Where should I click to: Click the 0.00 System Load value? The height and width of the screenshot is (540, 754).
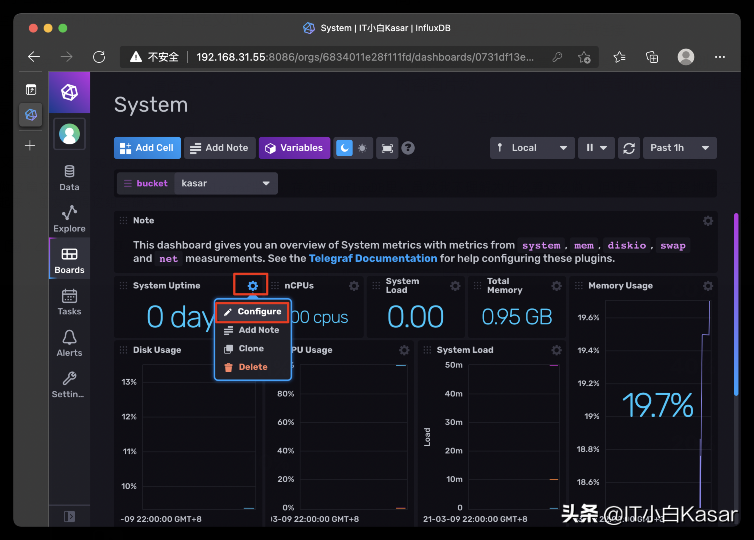(x=415, y=317)
